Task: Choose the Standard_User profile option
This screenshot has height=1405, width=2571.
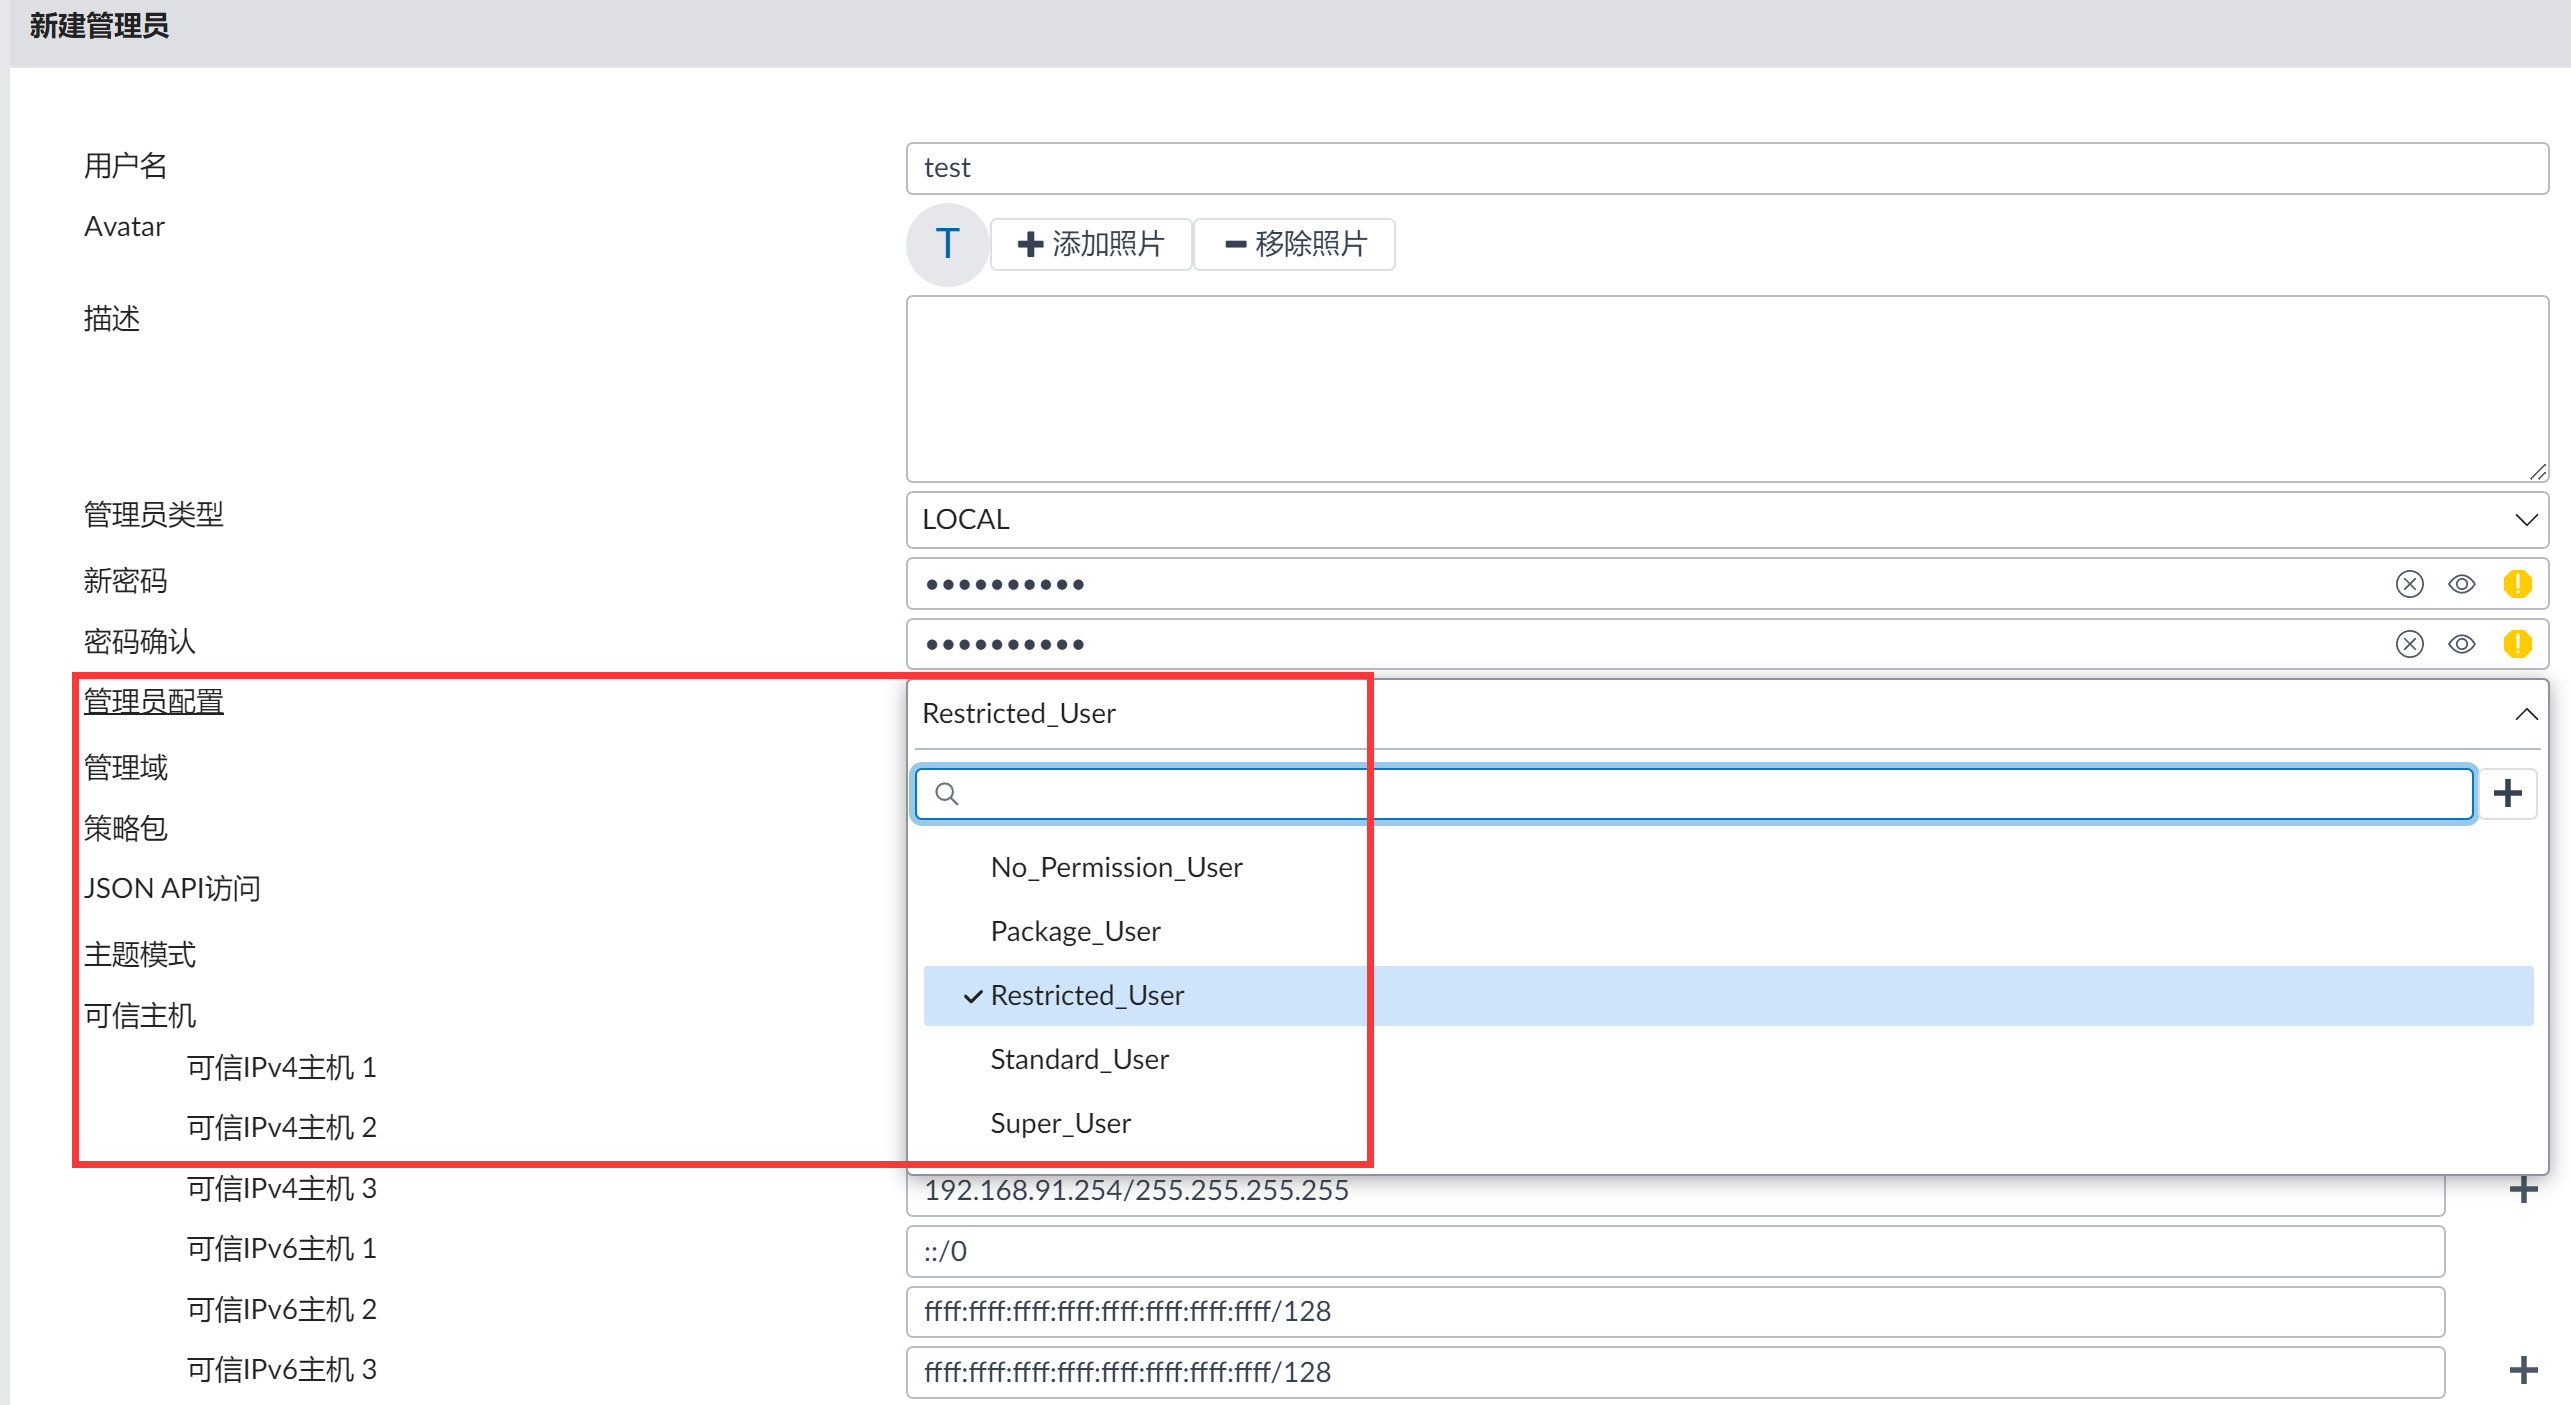Action: tap(1079, 1059)
